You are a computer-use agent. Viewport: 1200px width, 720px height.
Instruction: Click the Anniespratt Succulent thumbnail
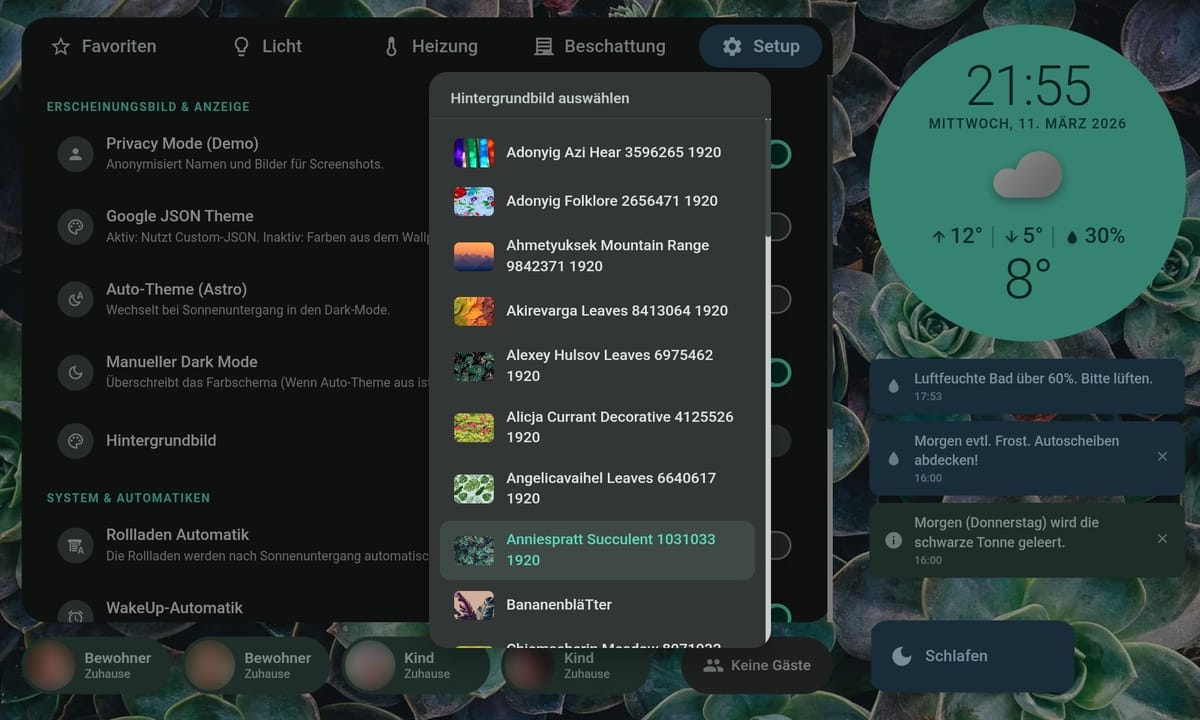(473, 550)
